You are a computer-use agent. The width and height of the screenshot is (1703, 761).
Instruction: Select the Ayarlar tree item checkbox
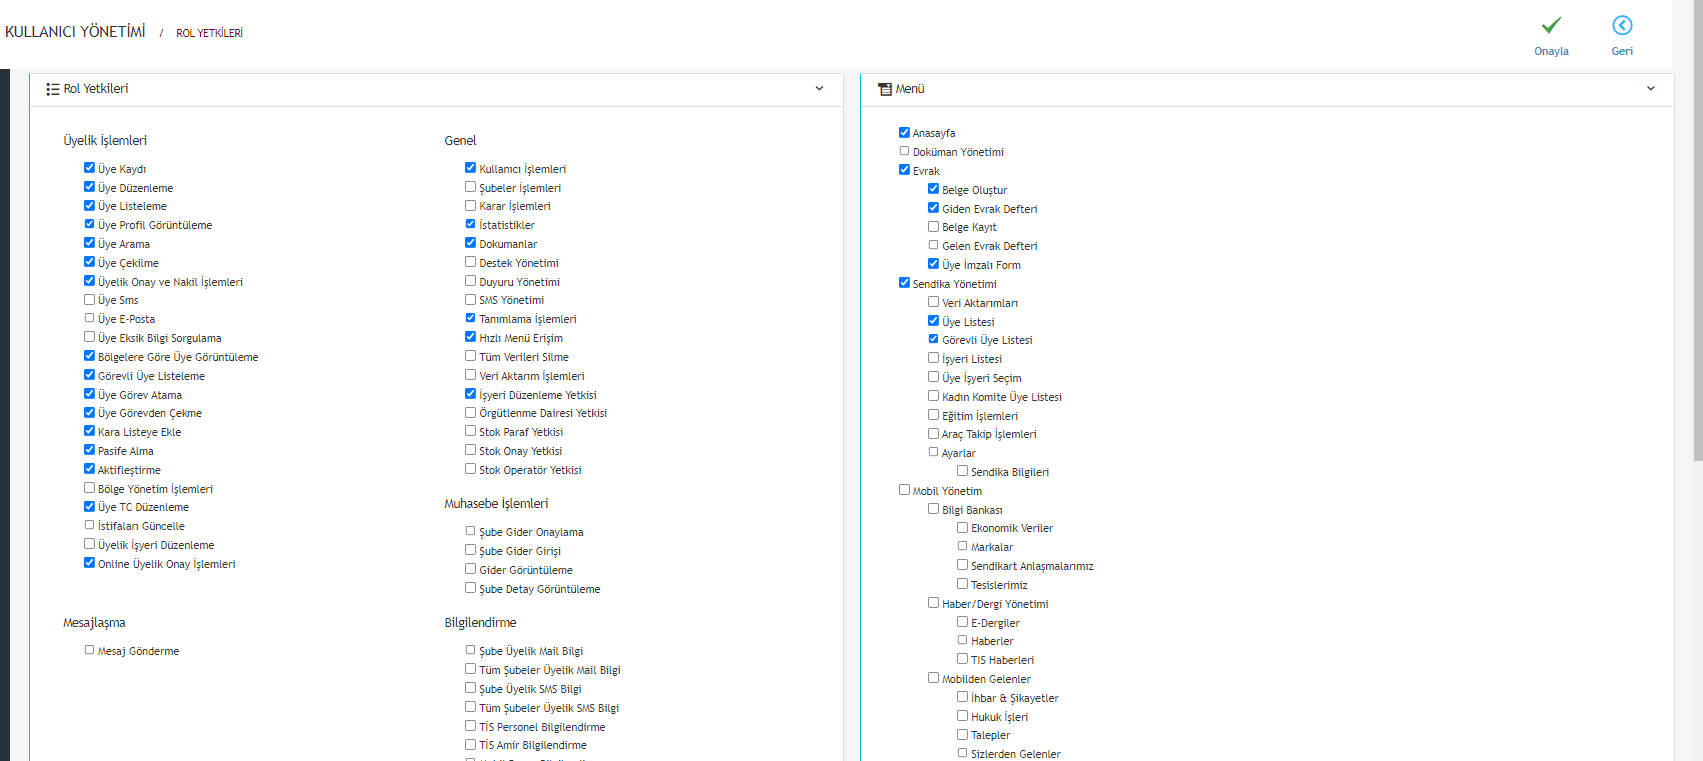tap(933, 452)
